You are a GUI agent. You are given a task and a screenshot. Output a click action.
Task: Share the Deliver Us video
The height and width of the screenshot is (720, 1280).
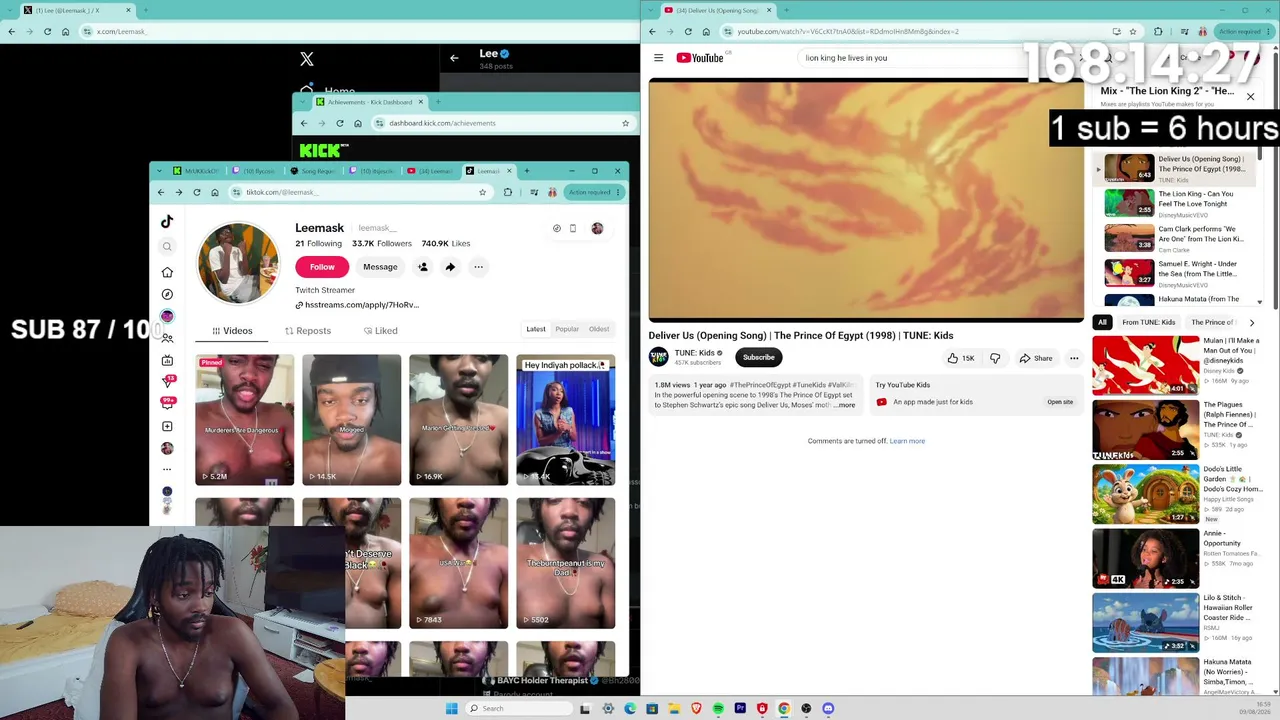(x=1035, y=358)
